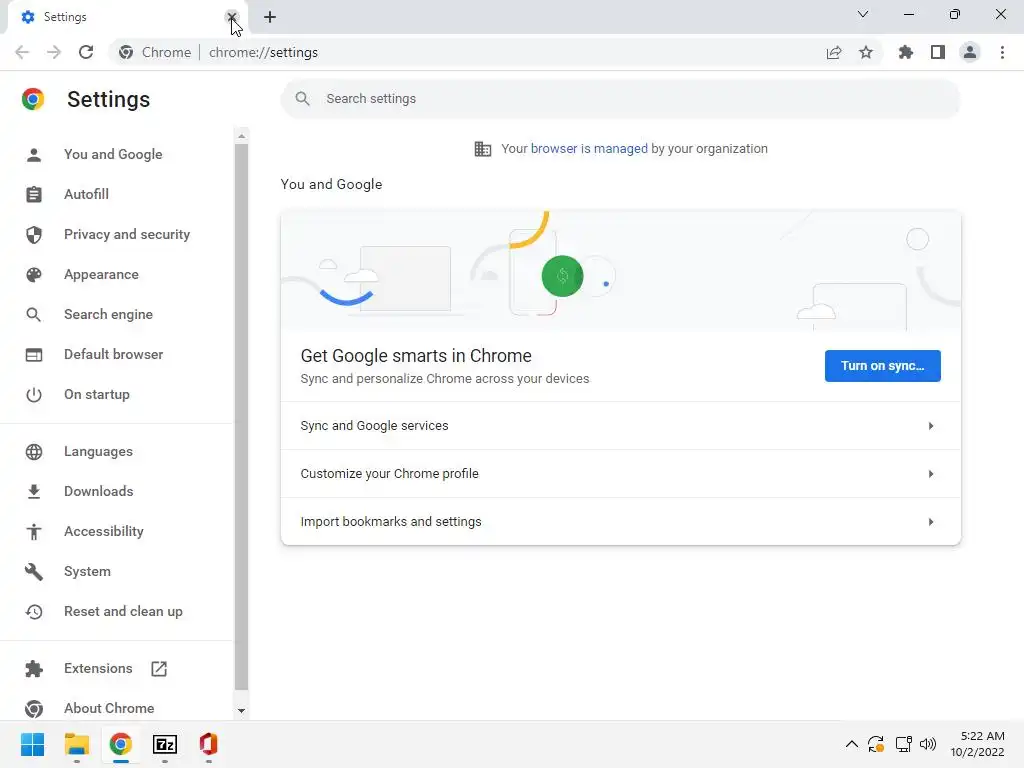Share this page icon in address bar

[833, 52]
